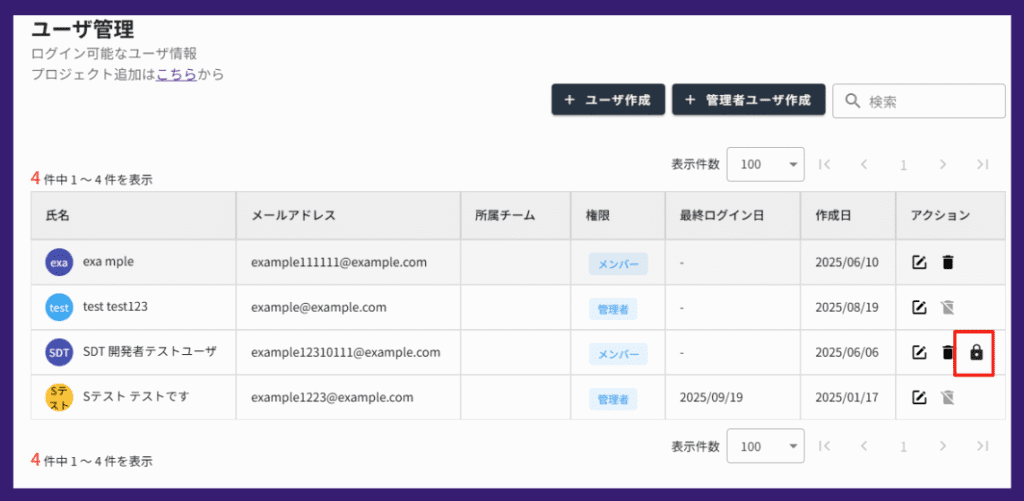Viewport: 1024px width, 501px height.
Task: Follow the こちら project link
Action: [x=176, y=74]
